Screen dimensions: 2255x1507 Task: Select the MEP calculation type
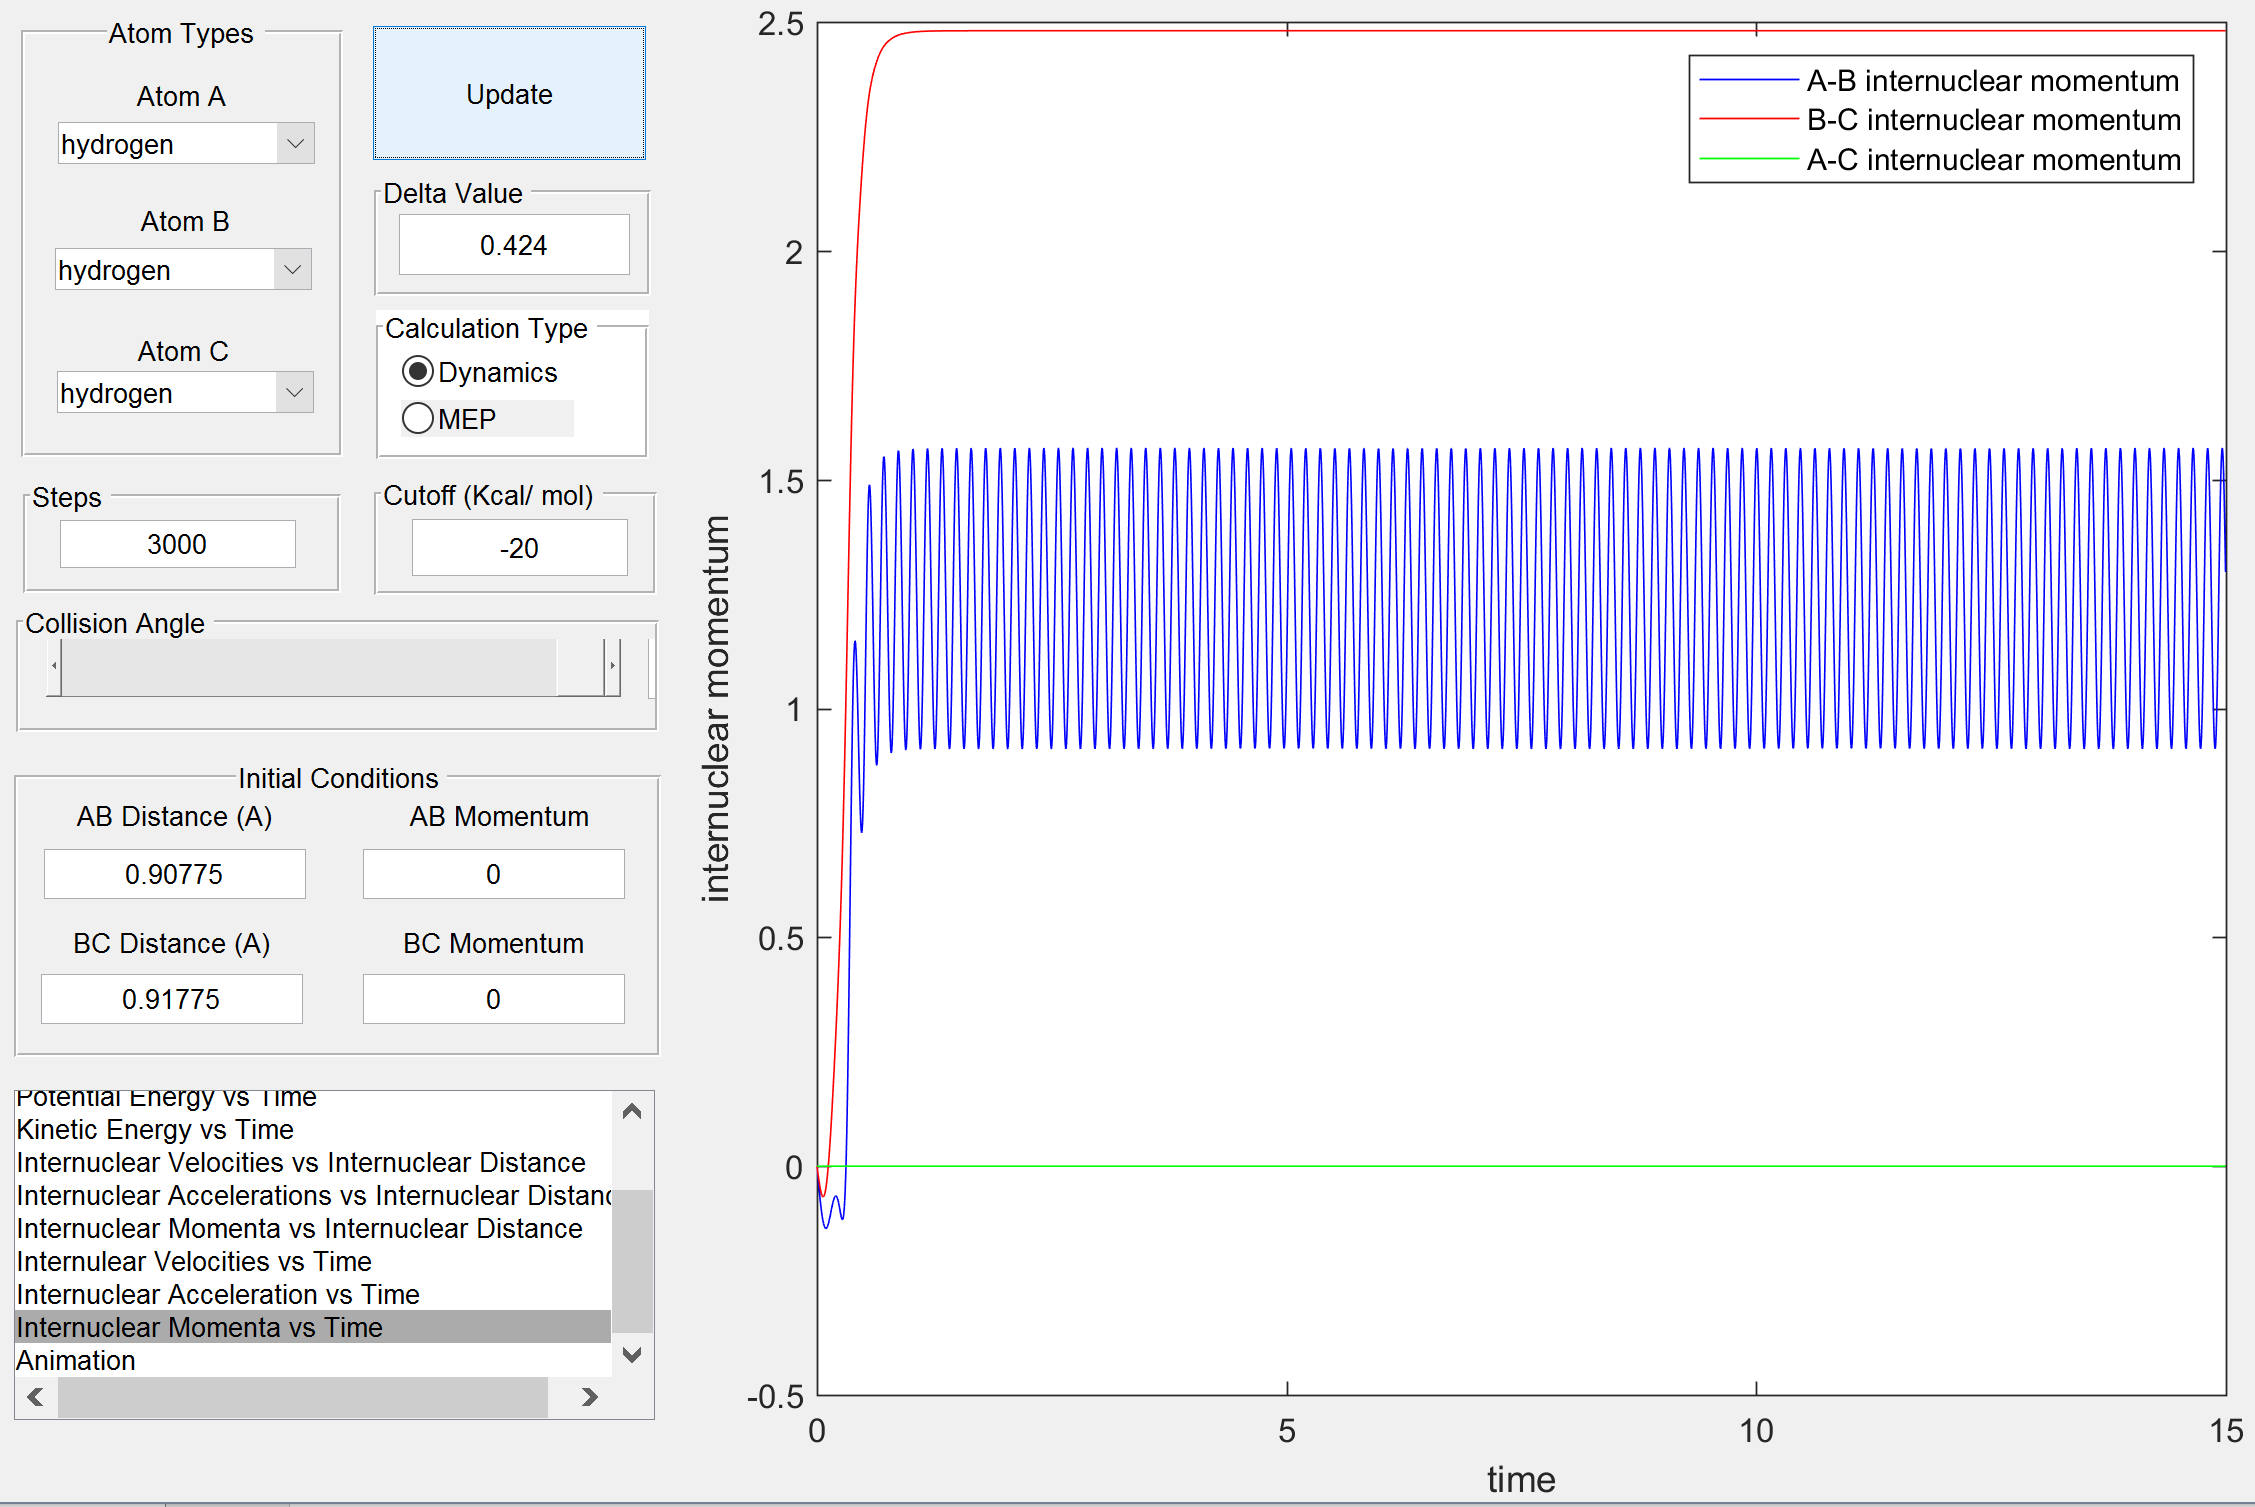418,418
